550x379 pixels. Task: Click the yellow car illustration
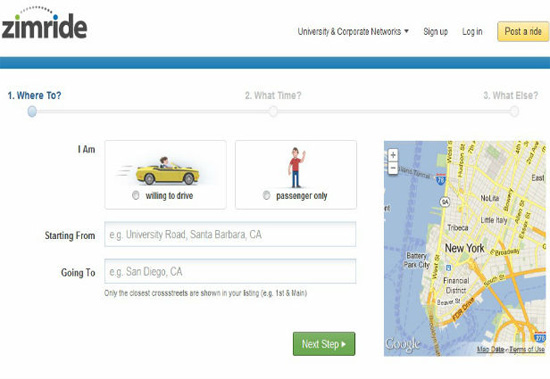pyautogui.click(x=166, y=172)
